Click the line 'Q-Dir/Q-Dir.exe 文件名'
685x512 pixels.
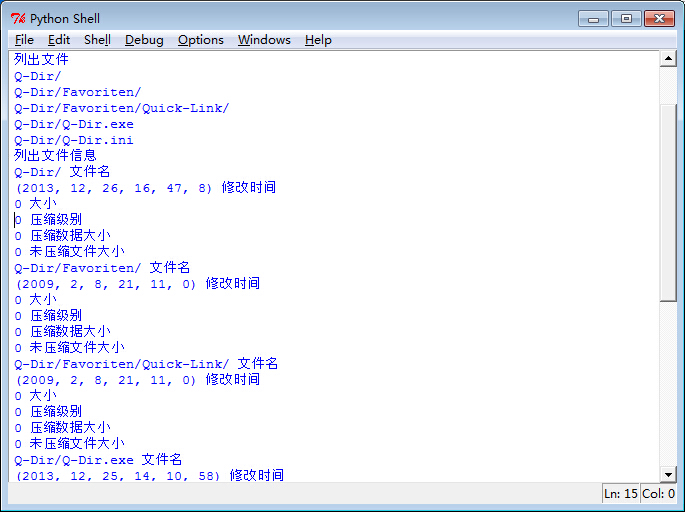(98, 460)
